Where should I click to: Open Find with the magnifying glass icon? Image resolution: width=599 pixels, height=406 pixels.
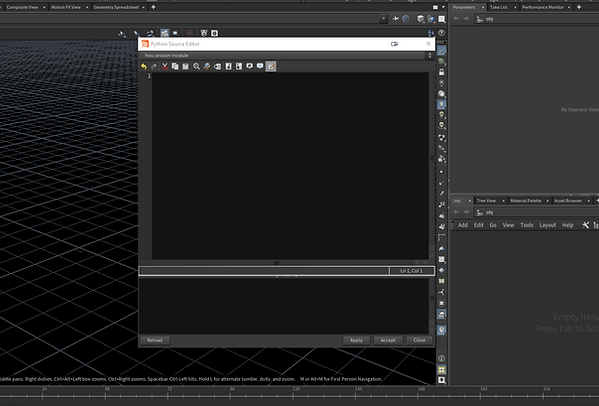[x=196, y=66]
